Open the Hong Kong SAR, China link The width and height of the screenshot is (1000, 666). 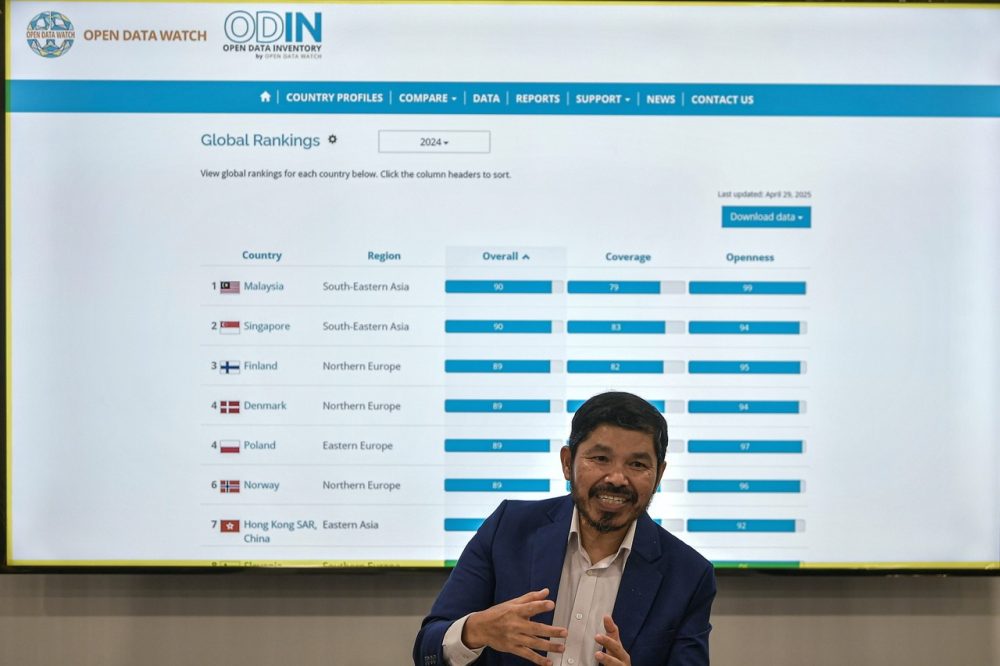tap(280, 531)
